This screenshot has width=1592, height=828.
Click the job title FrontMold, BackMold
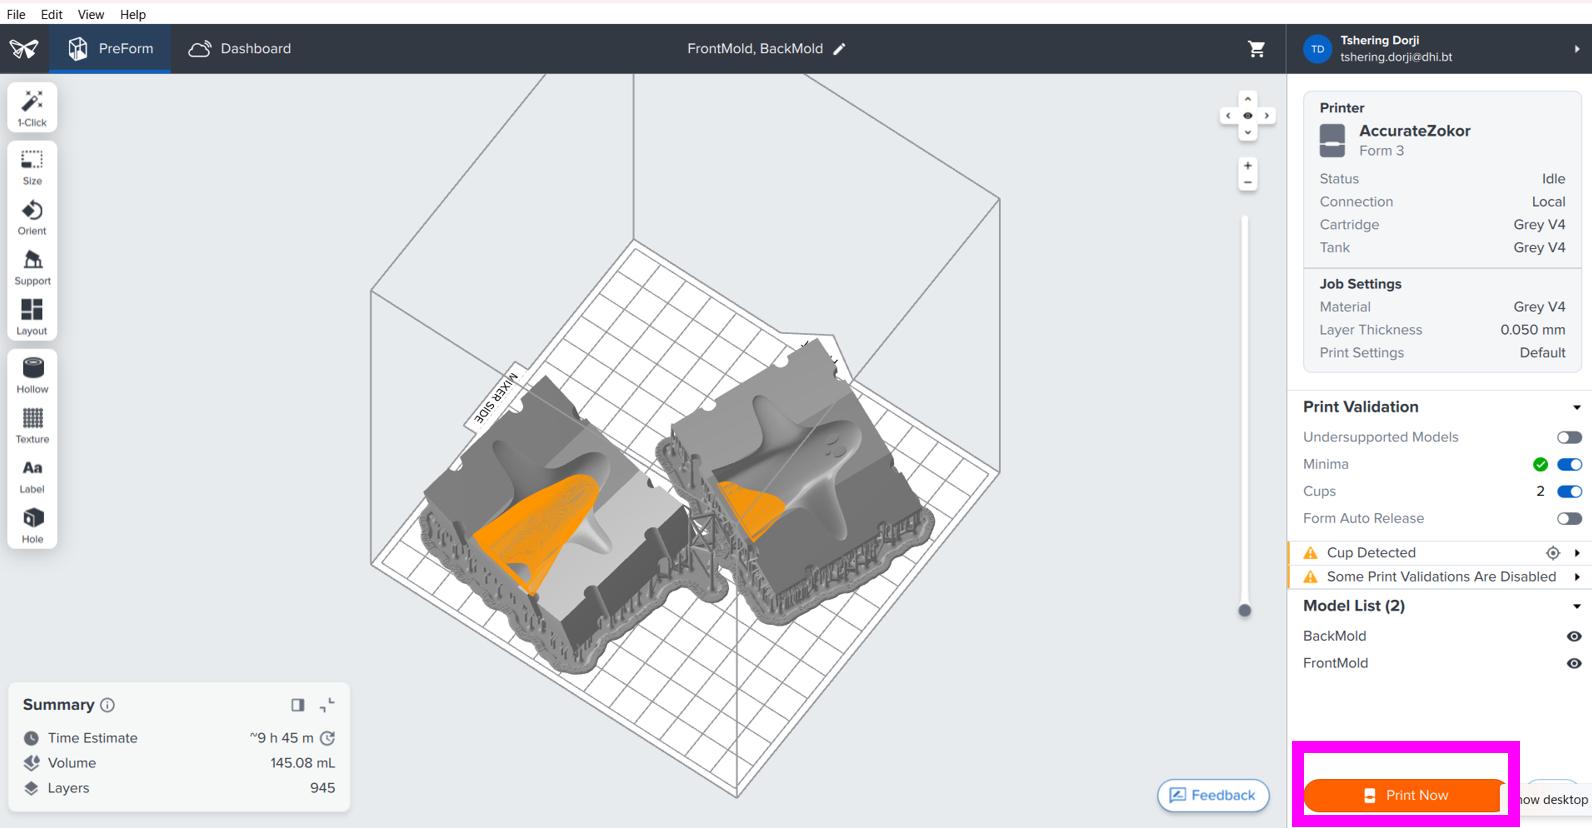click(x=755, y=49)
